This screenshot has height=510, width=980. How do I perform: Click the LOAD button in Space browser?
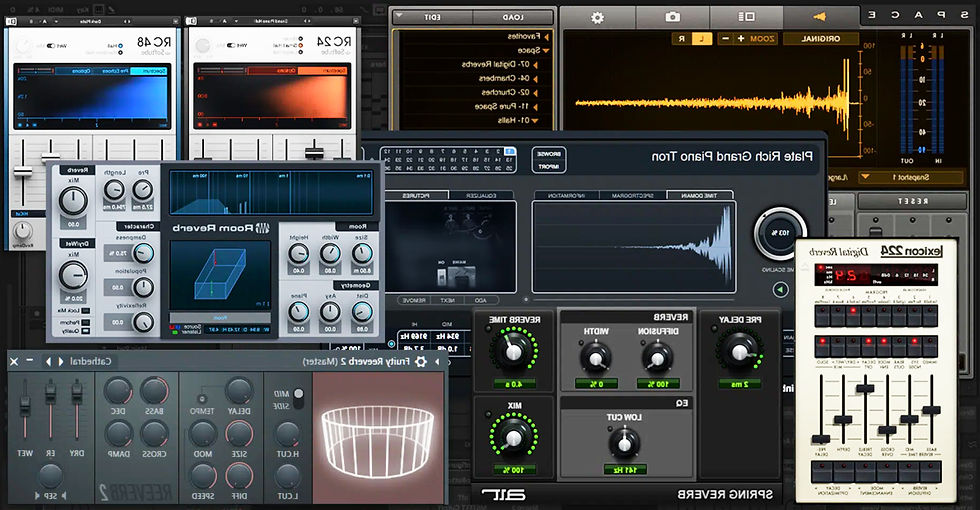513,17
